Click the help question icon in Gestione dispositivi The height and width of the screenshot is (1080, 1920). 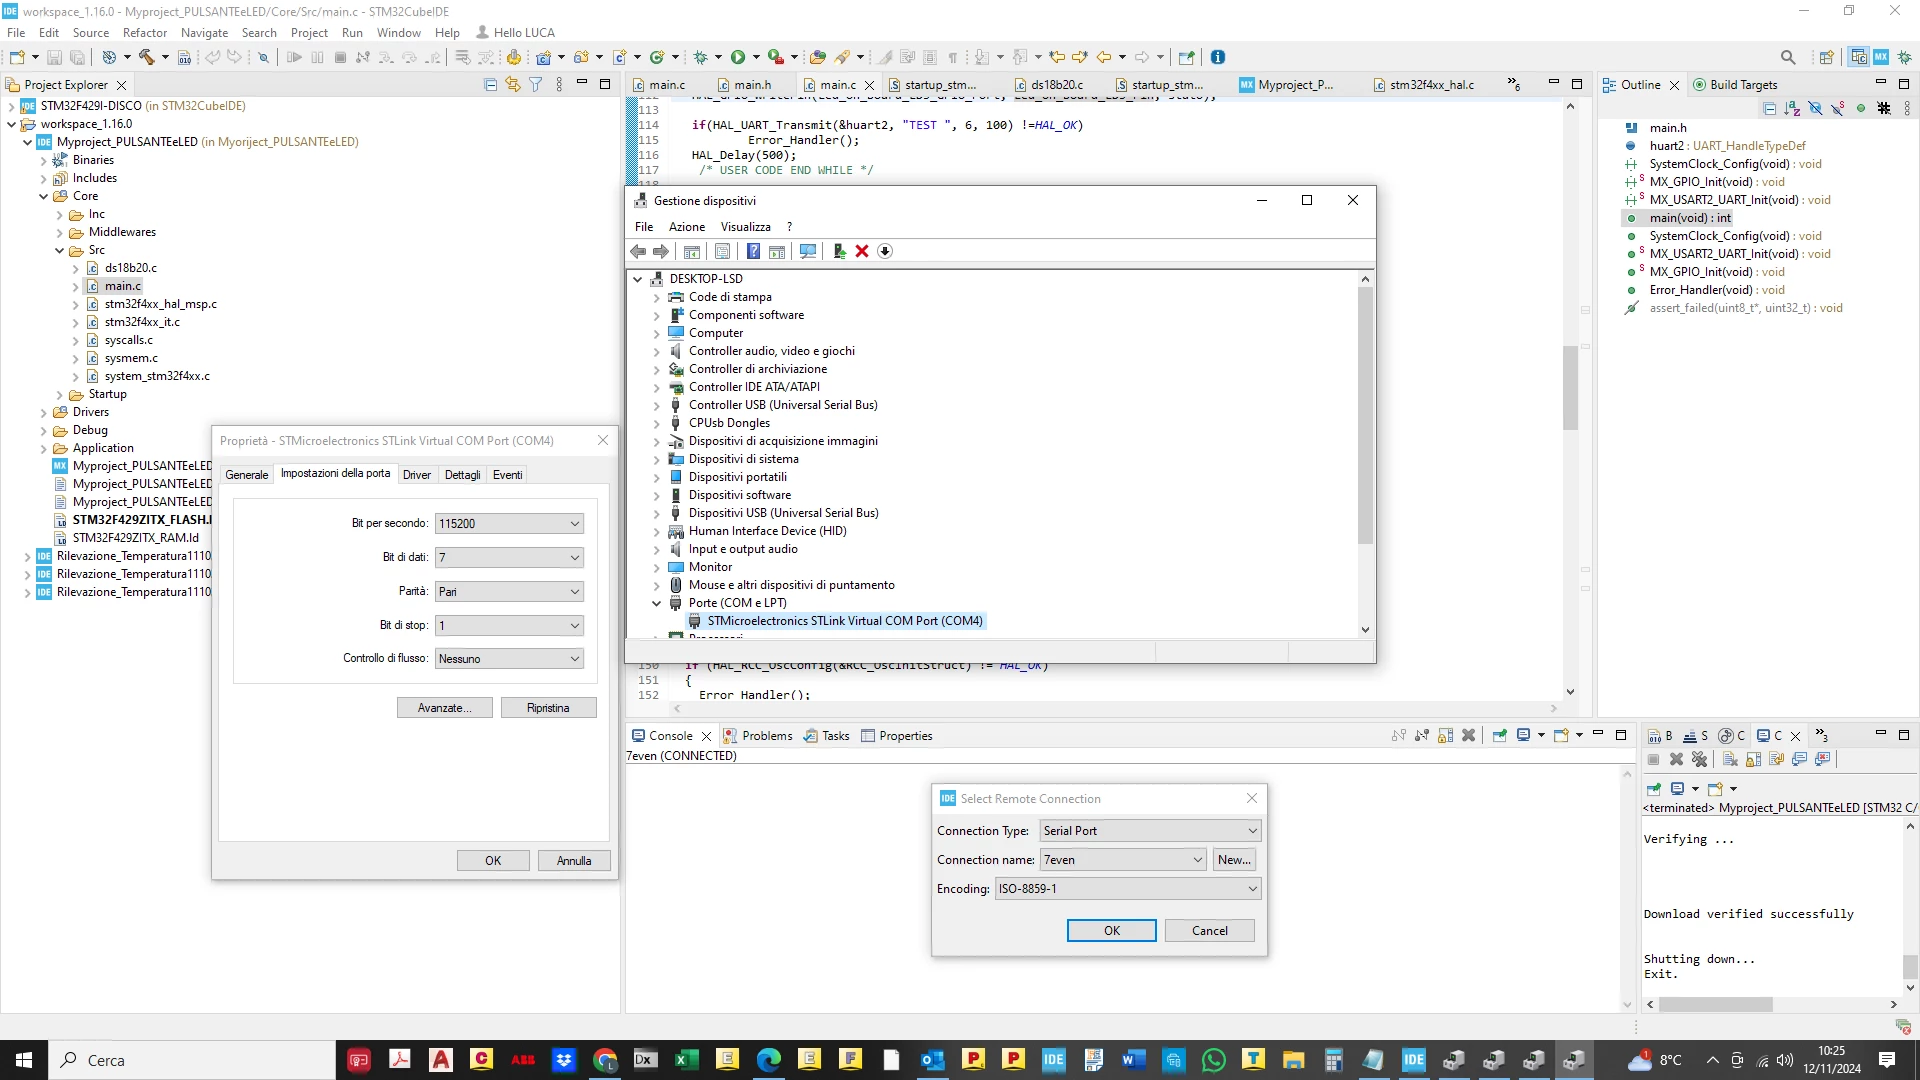pos(753,251)
